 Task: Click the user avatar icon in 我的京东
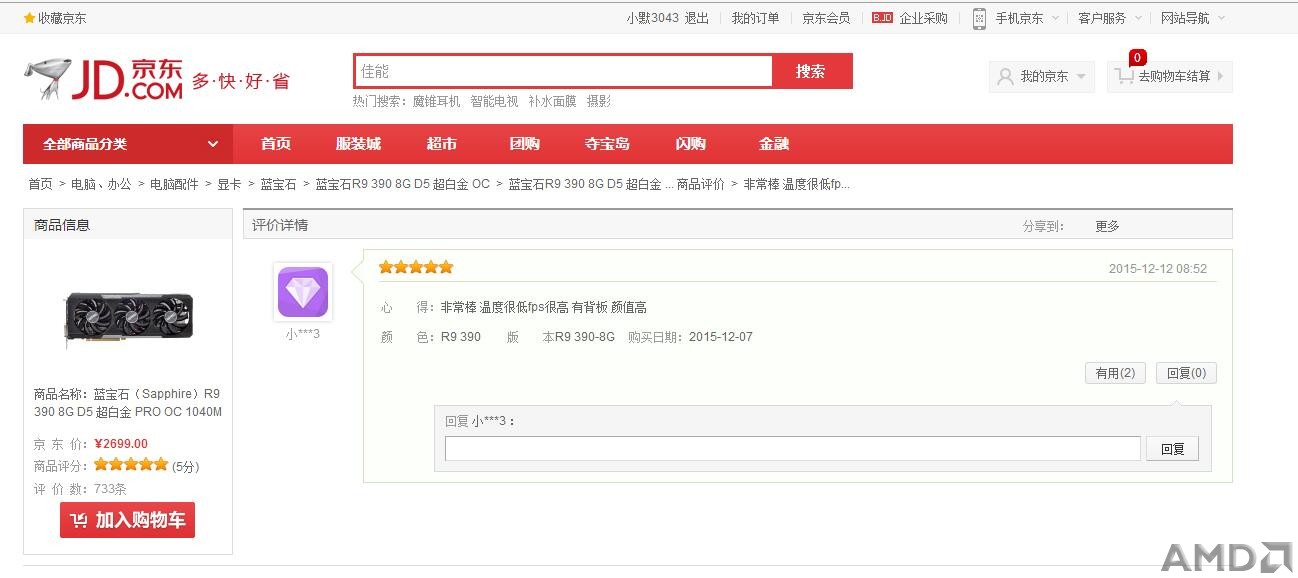1005,77
